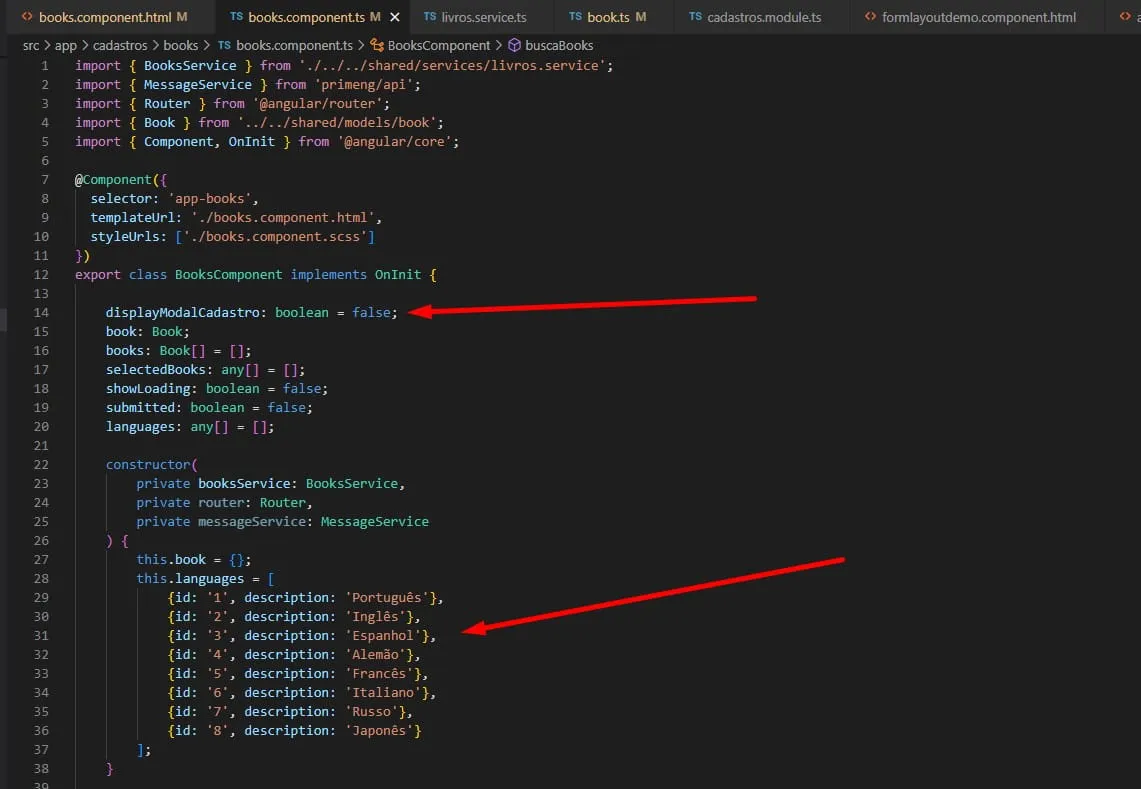
Task: Click the BooksComponent breadcrumb symbol
Action: coord(439,45)
